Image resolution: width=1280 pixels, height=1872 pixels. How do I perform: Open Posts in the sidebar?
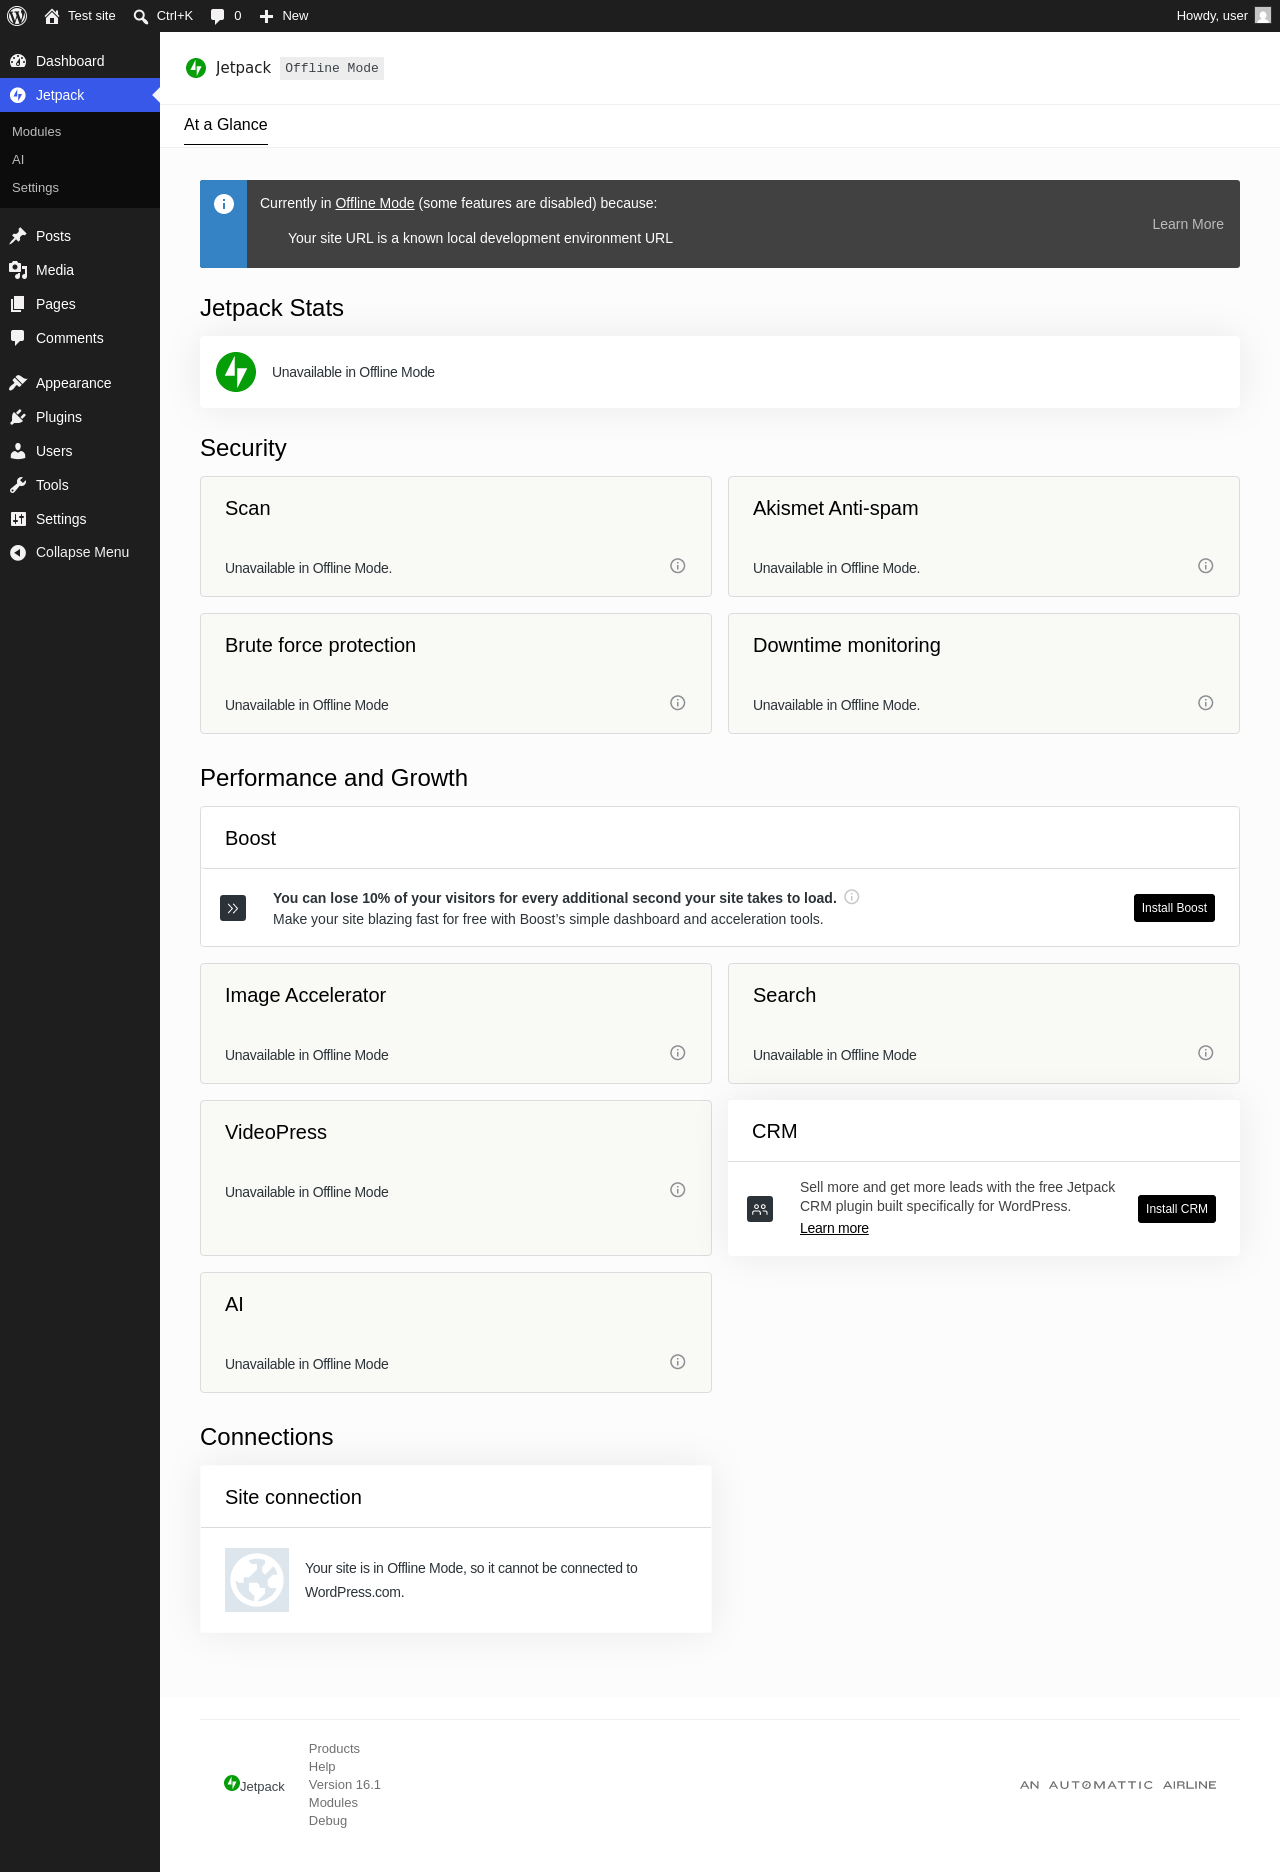[x=80, y=236]
